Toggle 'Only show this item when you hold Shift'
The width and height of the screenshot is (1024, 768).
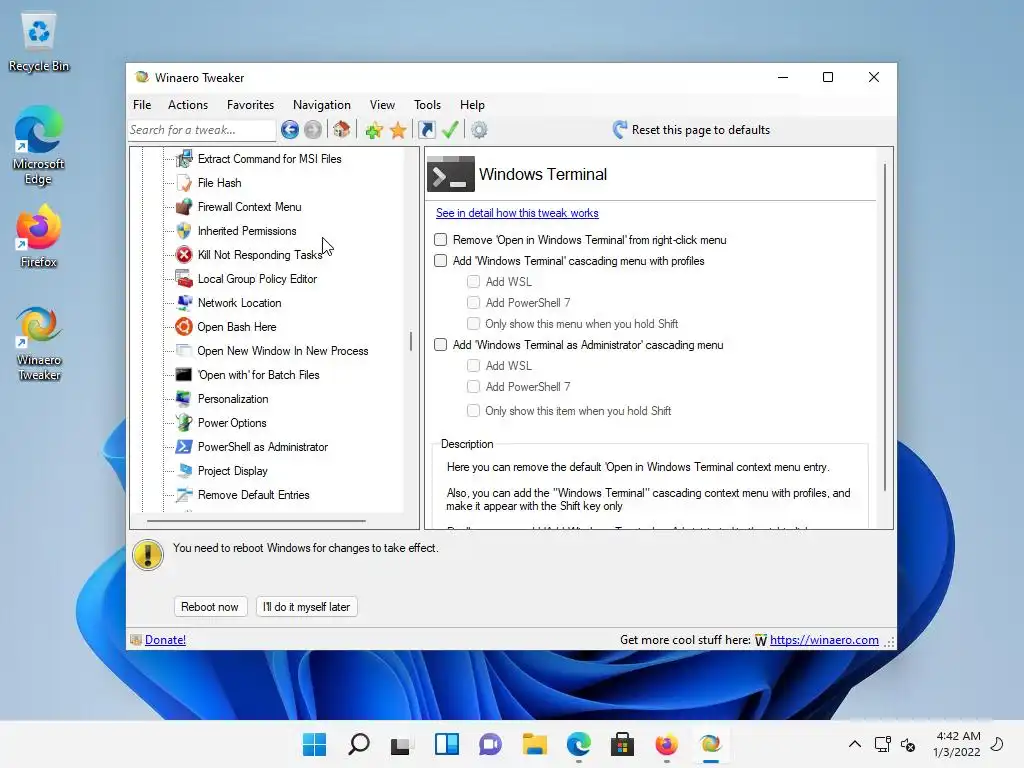tap(473, 411)
